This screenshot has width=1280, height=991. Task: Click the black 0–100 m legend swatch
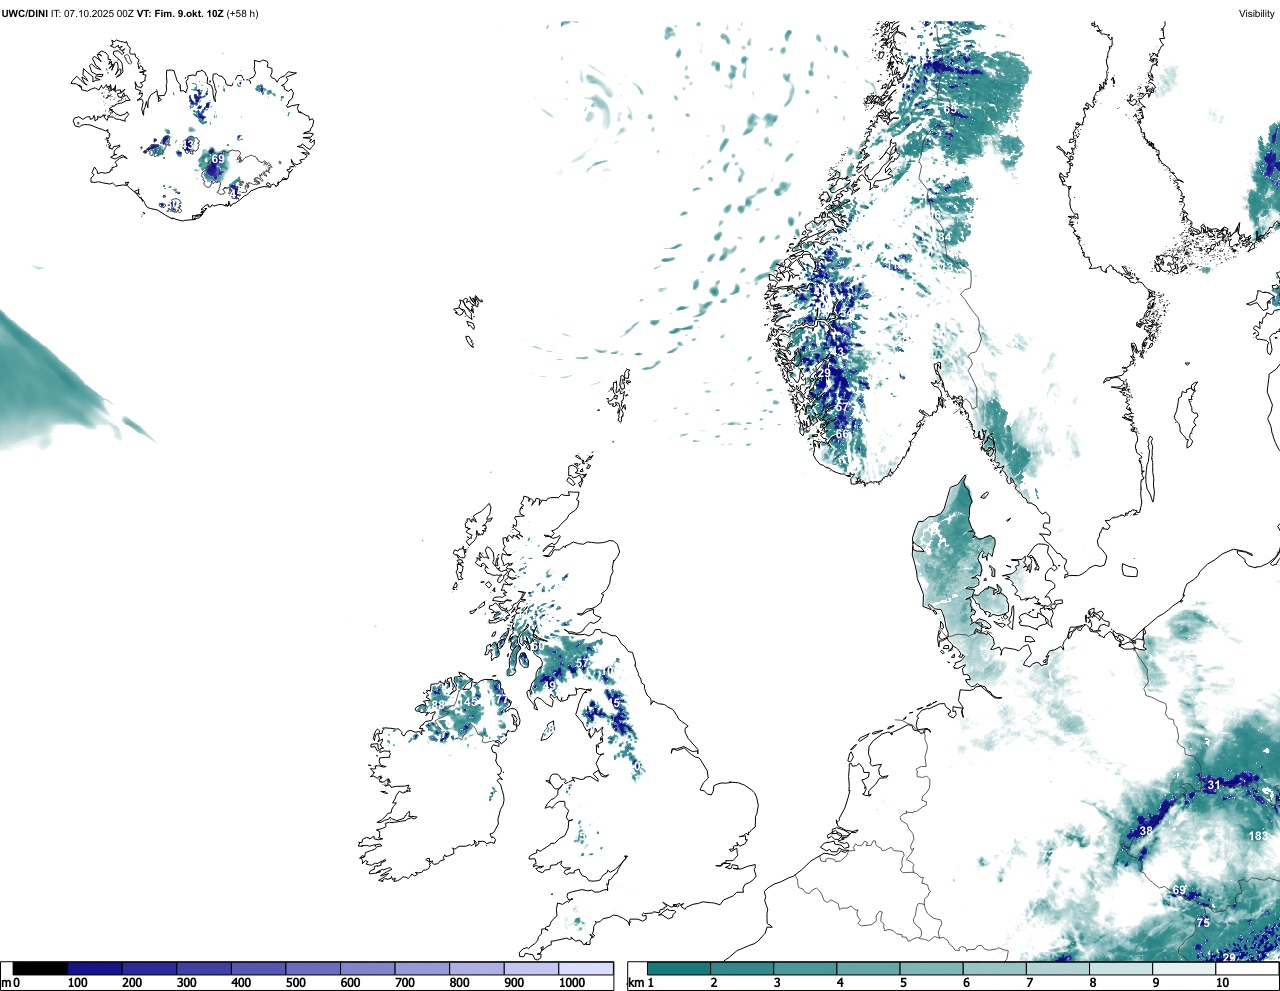click(x=41, y=968)
